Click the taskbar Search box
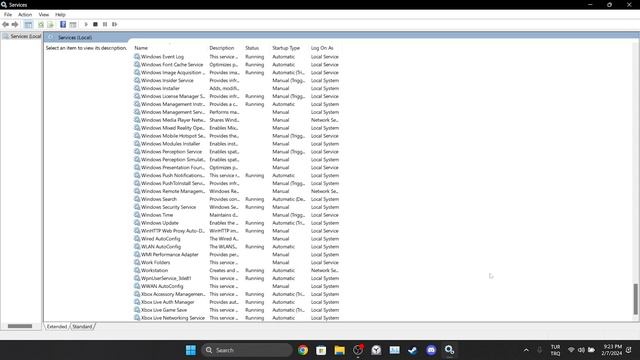 (247, 350)
